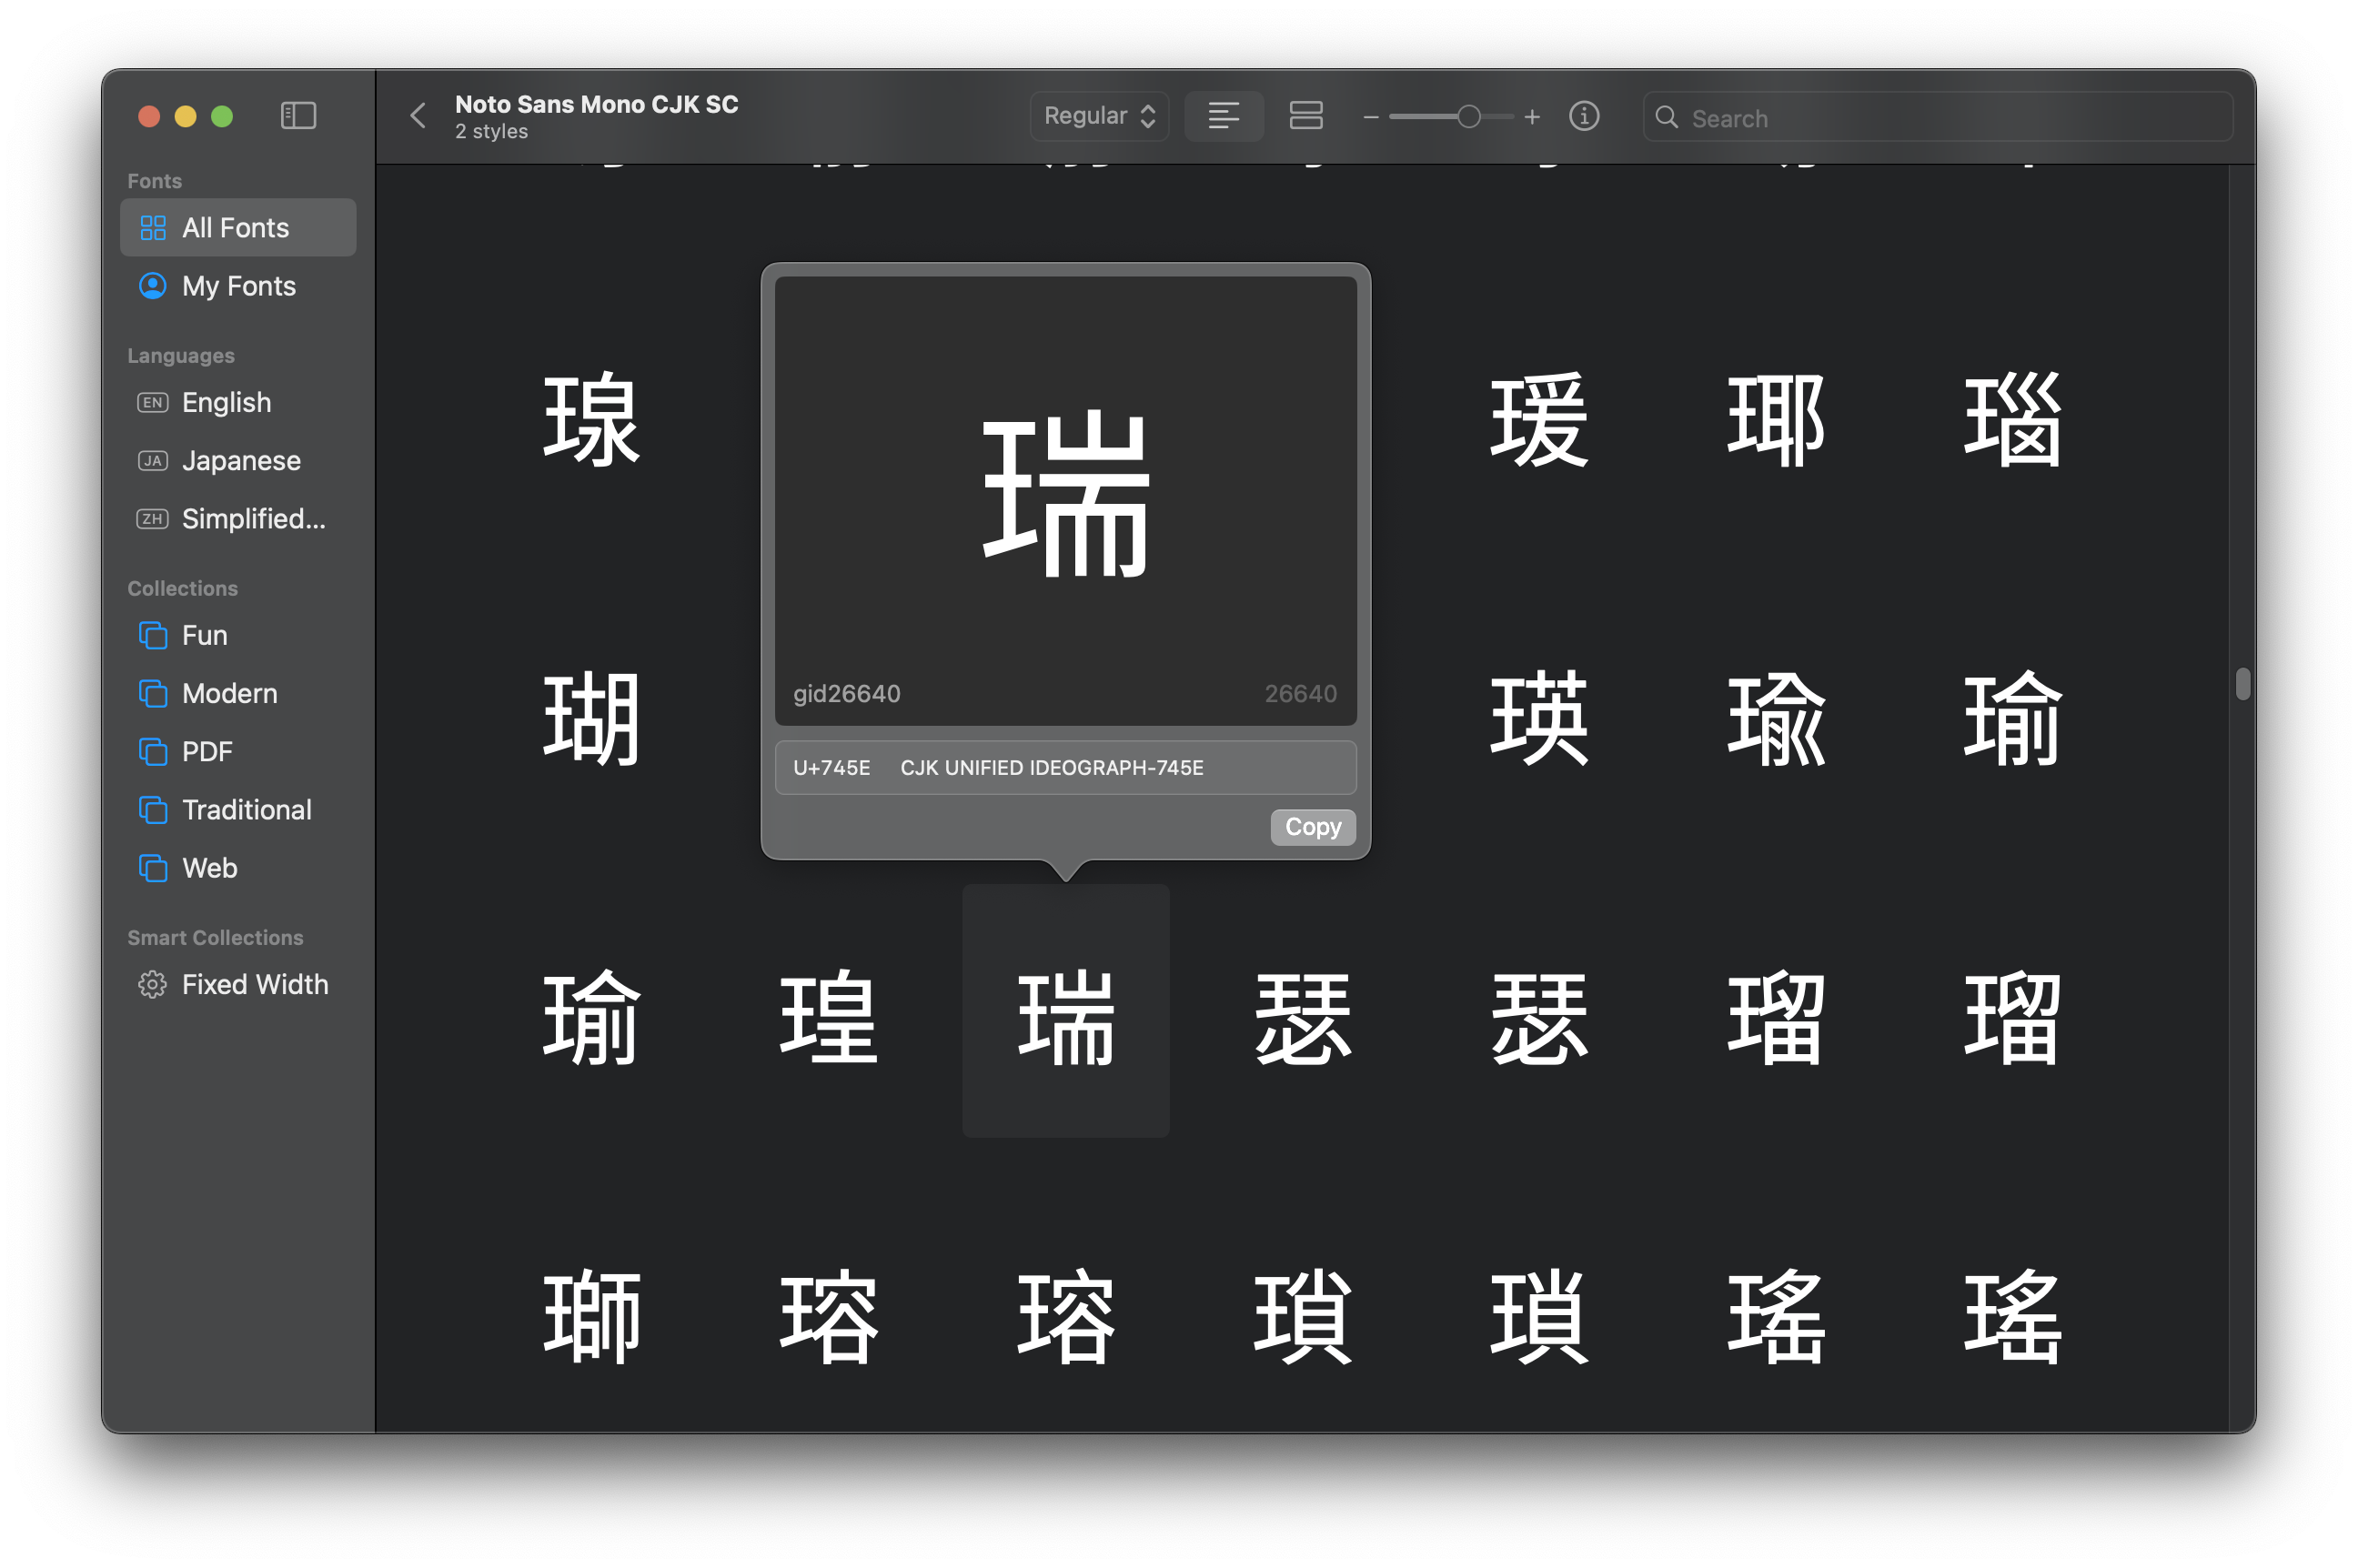The image size is (2358, 1568).
Task: Select the Fixed Width smart collection
Action: click(x=254, y=984)
